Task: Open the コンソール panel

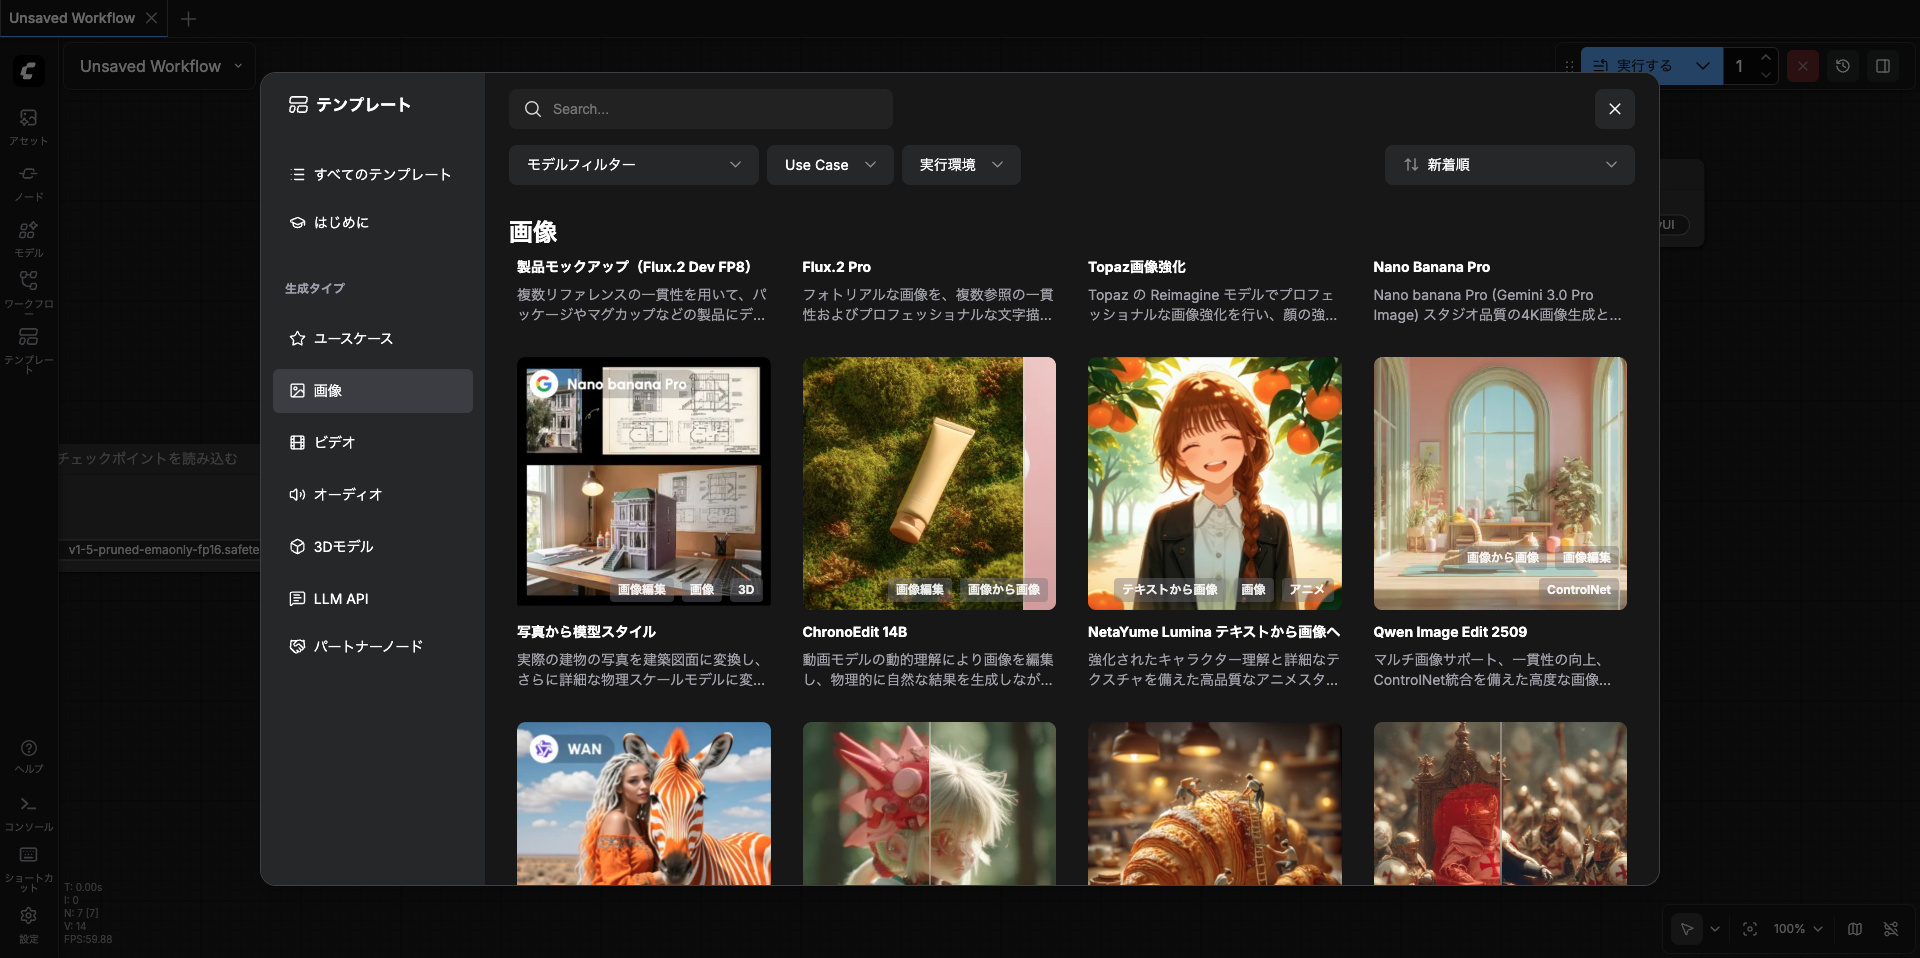Action: (27, 812)
